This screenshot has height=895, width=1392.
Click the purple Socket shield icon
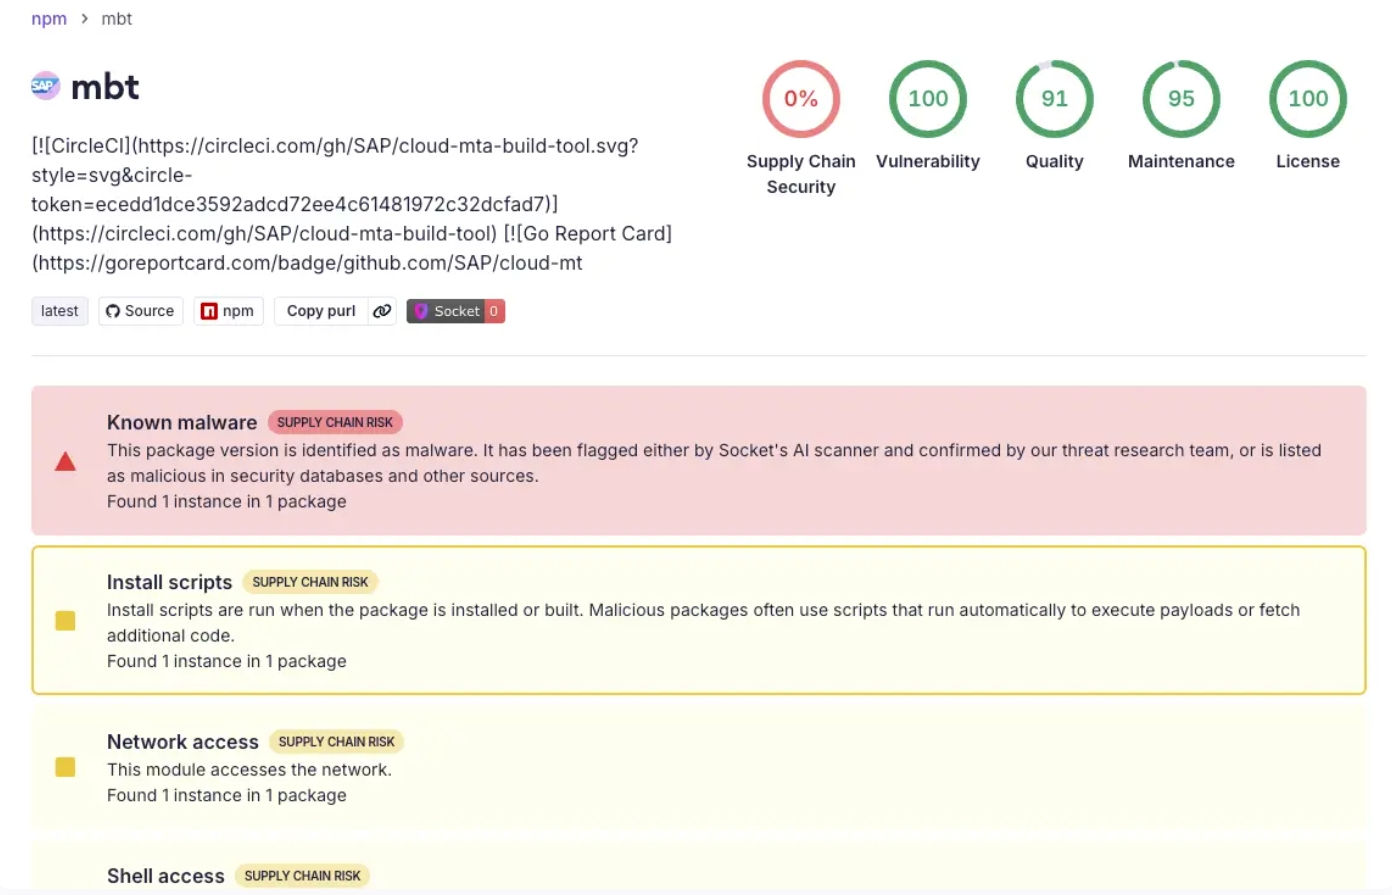click(x=421, y=311)
